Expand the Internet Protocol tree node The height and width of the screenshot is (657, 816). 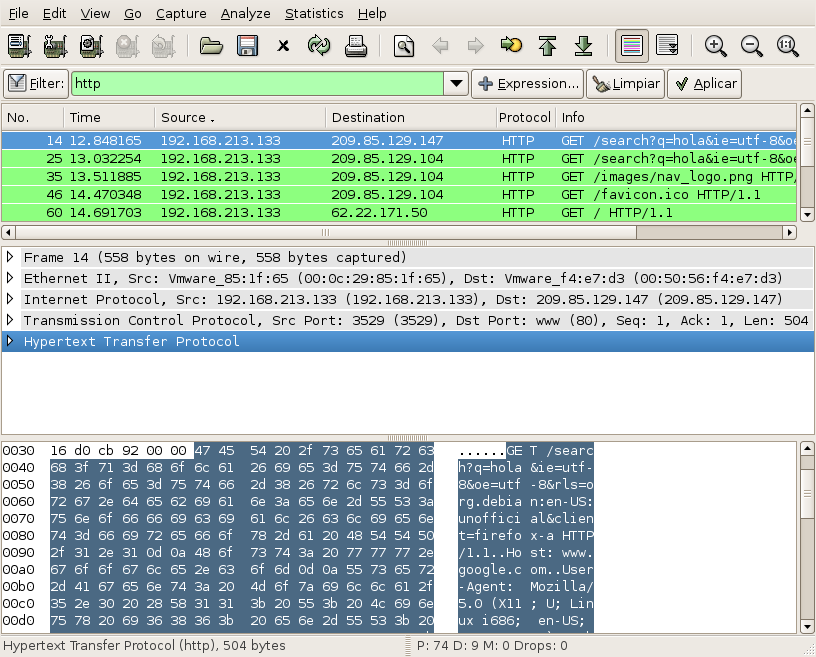pyautogui.click(x=9, y=299)
